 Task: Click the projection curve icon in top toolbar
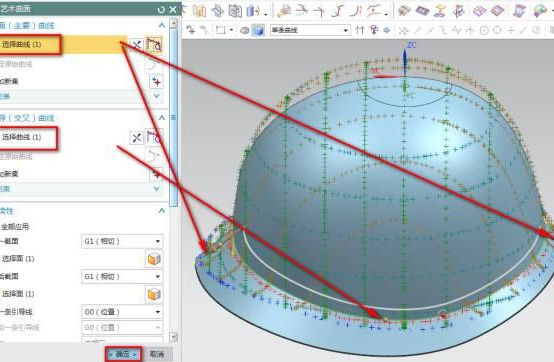pos(284,11)
